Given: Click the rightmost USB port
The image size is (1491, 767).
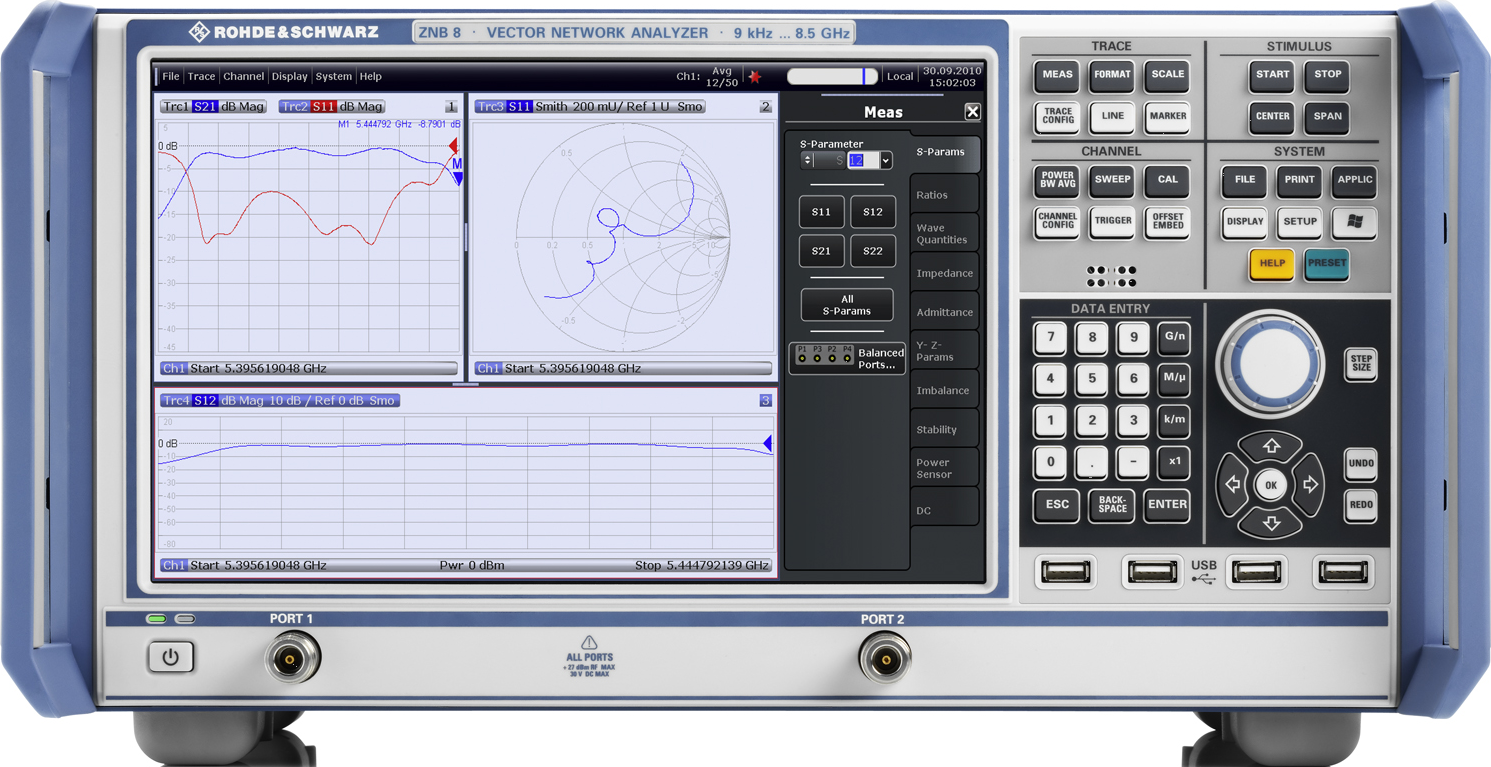Looking at the screenshot, I should coord(1343,572).
